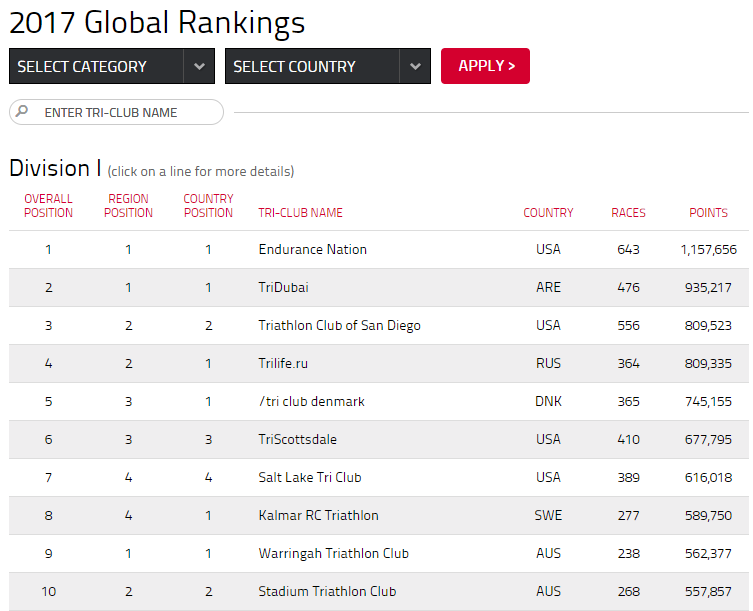Viewport: 753px width, 611px height.
Task: Expand the Select Country dropdown arrow
Action: tap(415, 66)
